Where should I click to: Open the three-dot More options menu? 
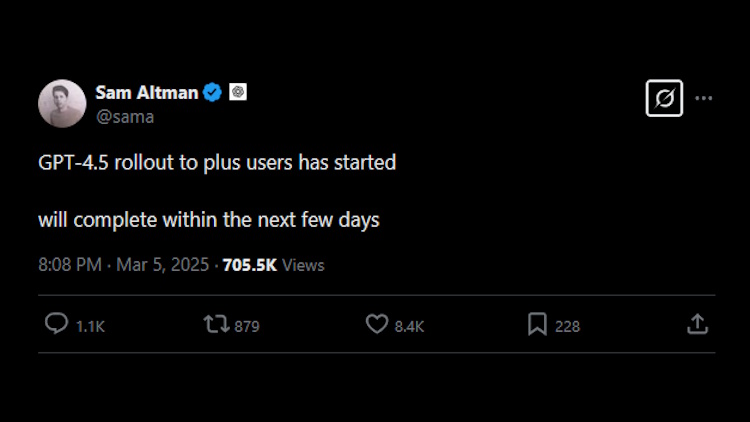[x=704, y=98]
